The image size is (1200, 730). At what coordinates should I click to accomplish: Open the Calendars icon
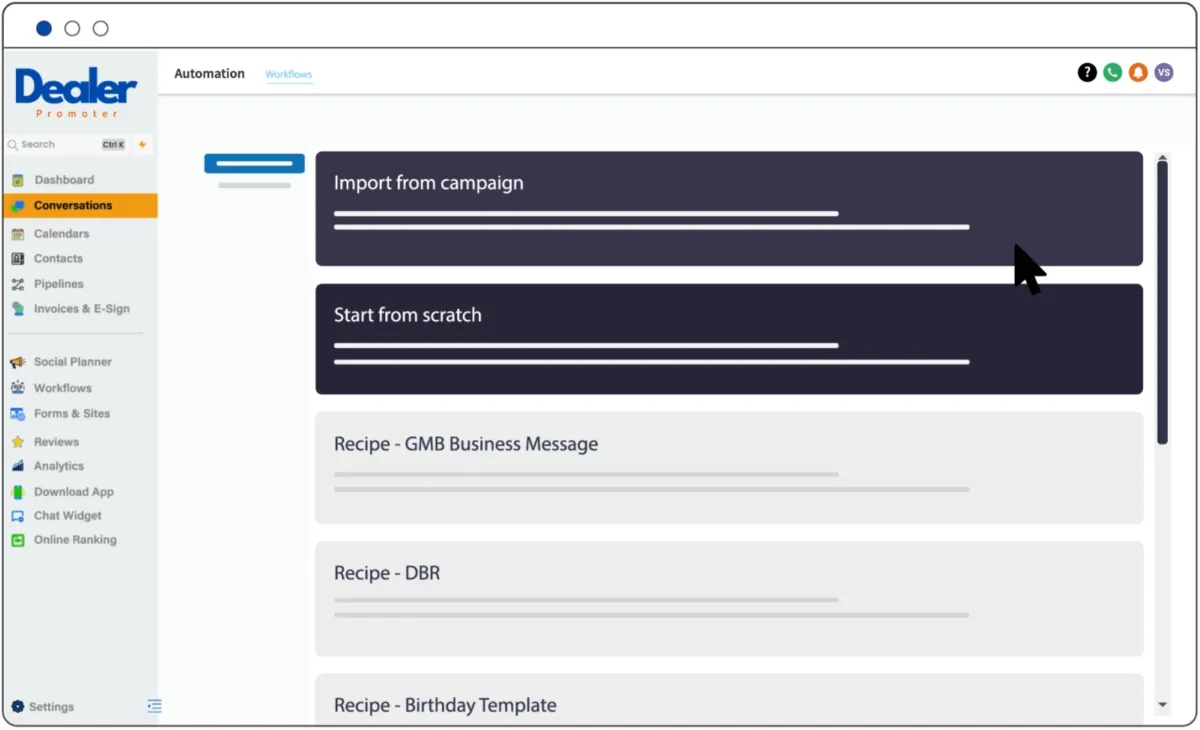click(x=17, y=234)
